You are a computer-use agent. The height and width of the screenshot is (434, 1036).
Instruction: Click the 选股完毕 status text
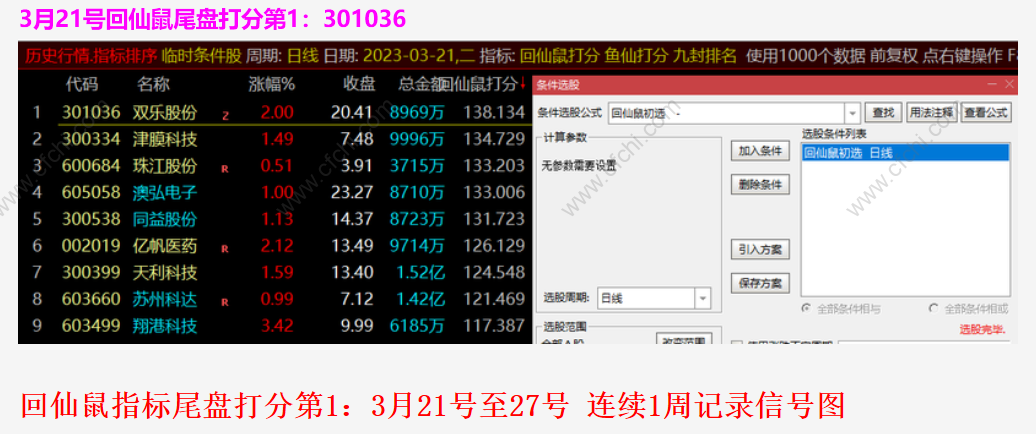(x=983, y=329)
